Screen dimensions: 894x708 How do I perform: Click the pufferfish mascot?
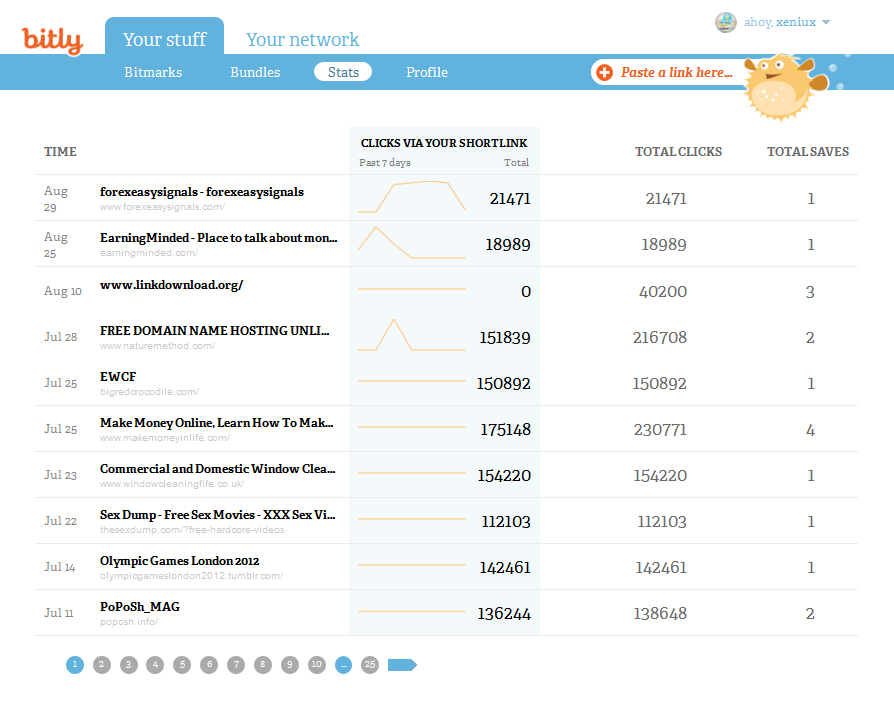(780, 88)
